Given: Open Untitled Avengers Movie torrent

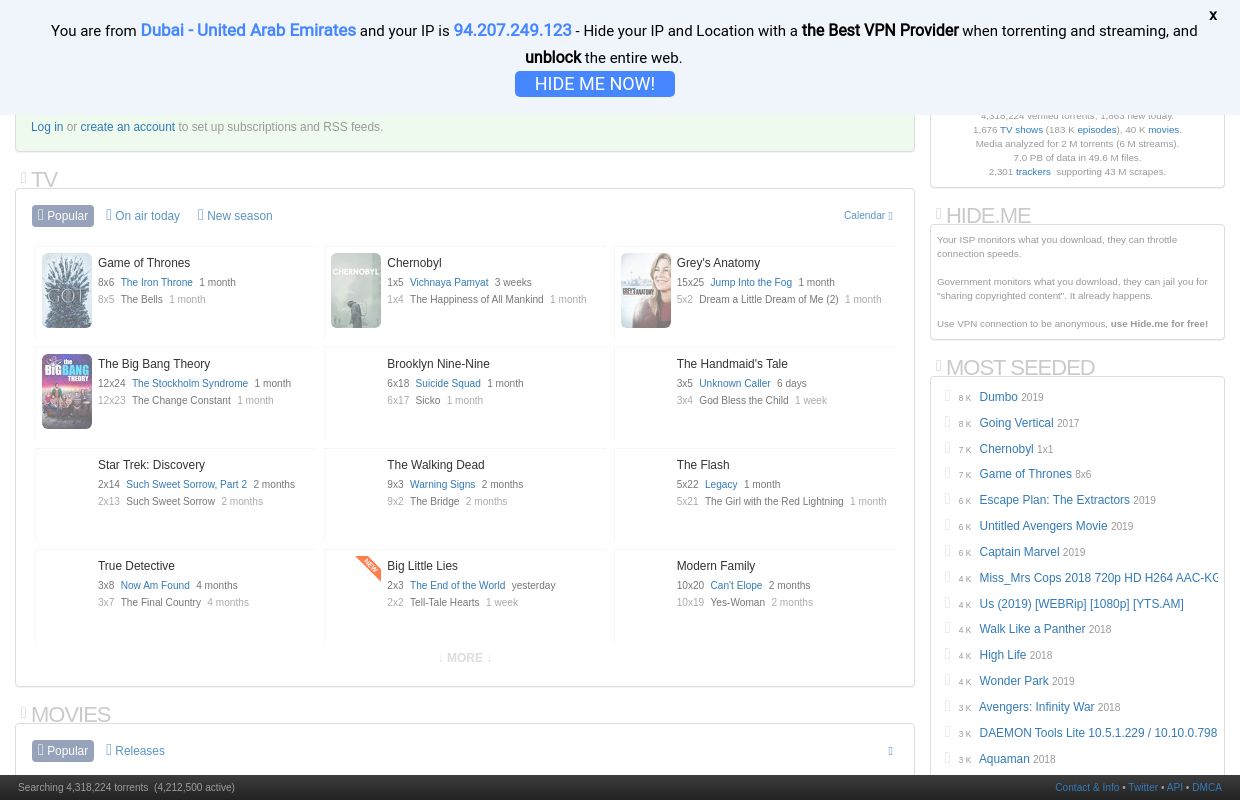Looking at the screenshot, I should (1043, 526).
